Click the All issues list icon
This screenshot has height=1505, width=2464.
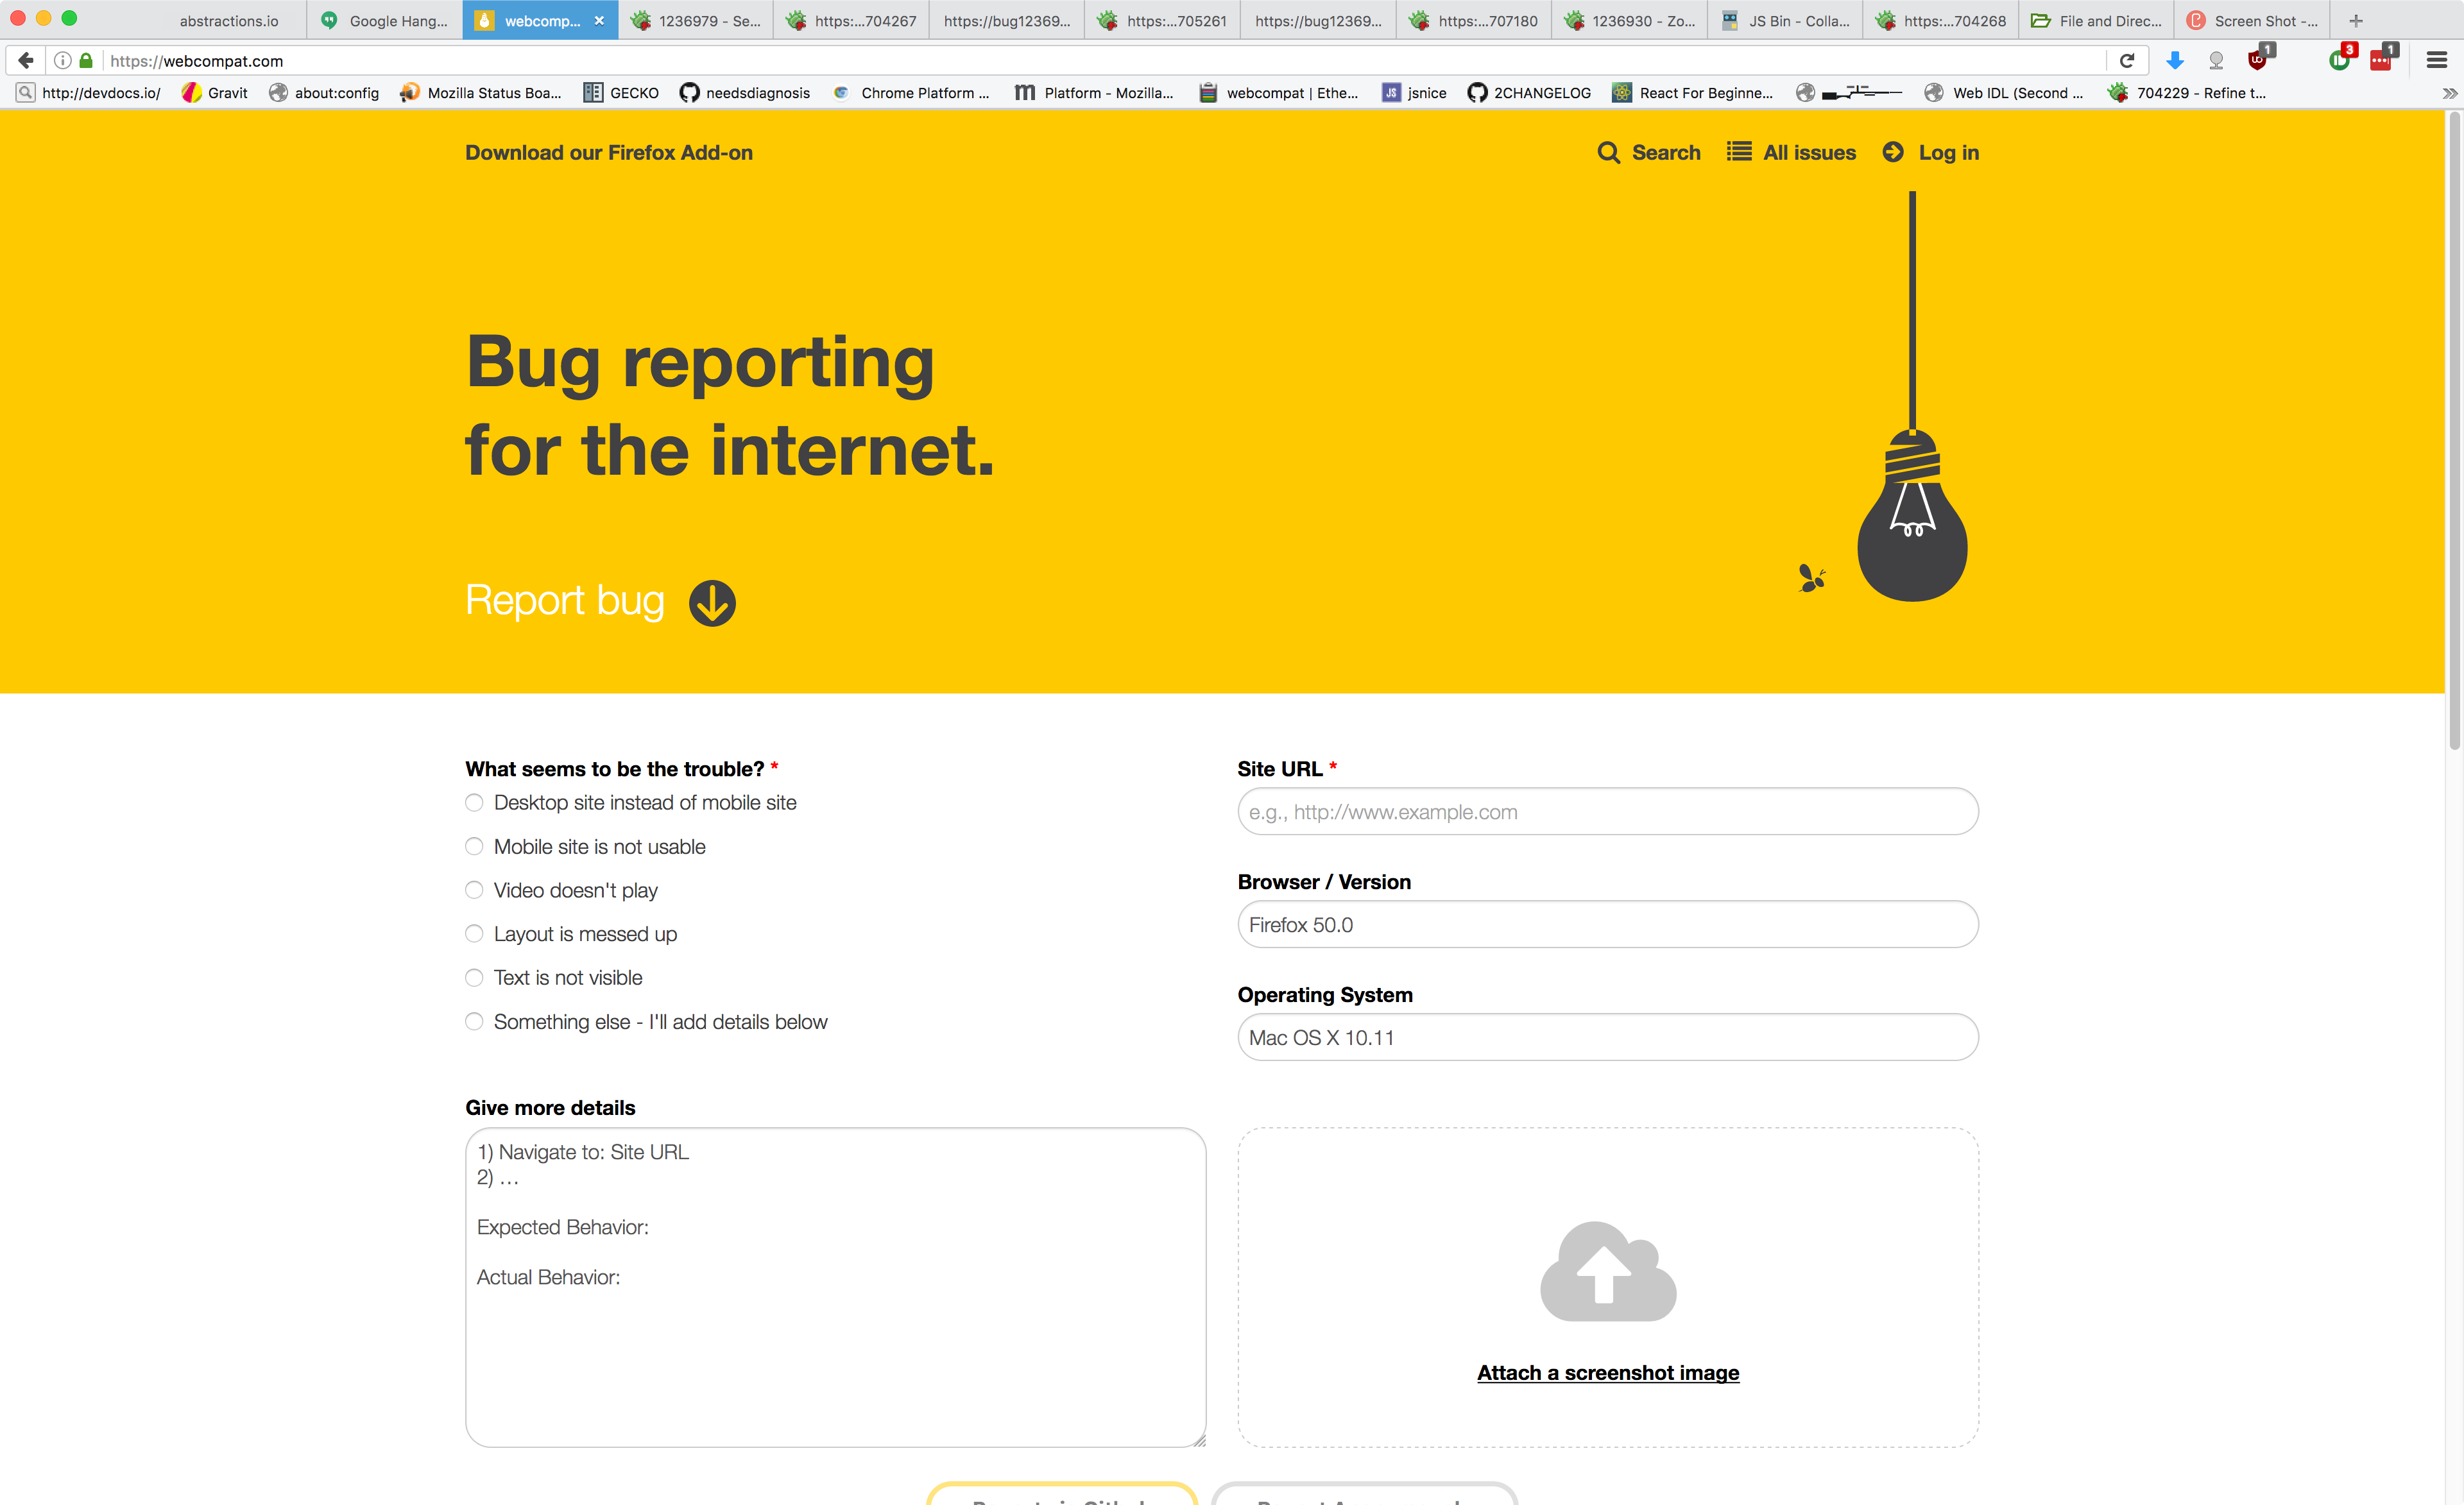[x=1739, y=152]
